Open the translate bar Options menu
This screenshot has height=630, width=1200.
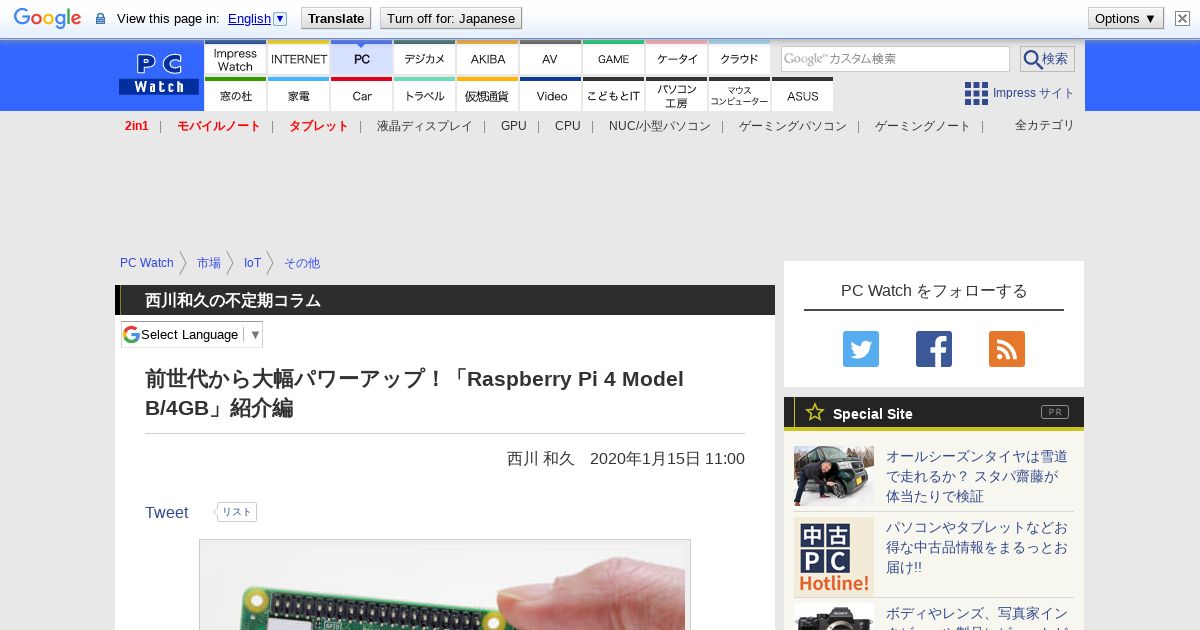1125,18
